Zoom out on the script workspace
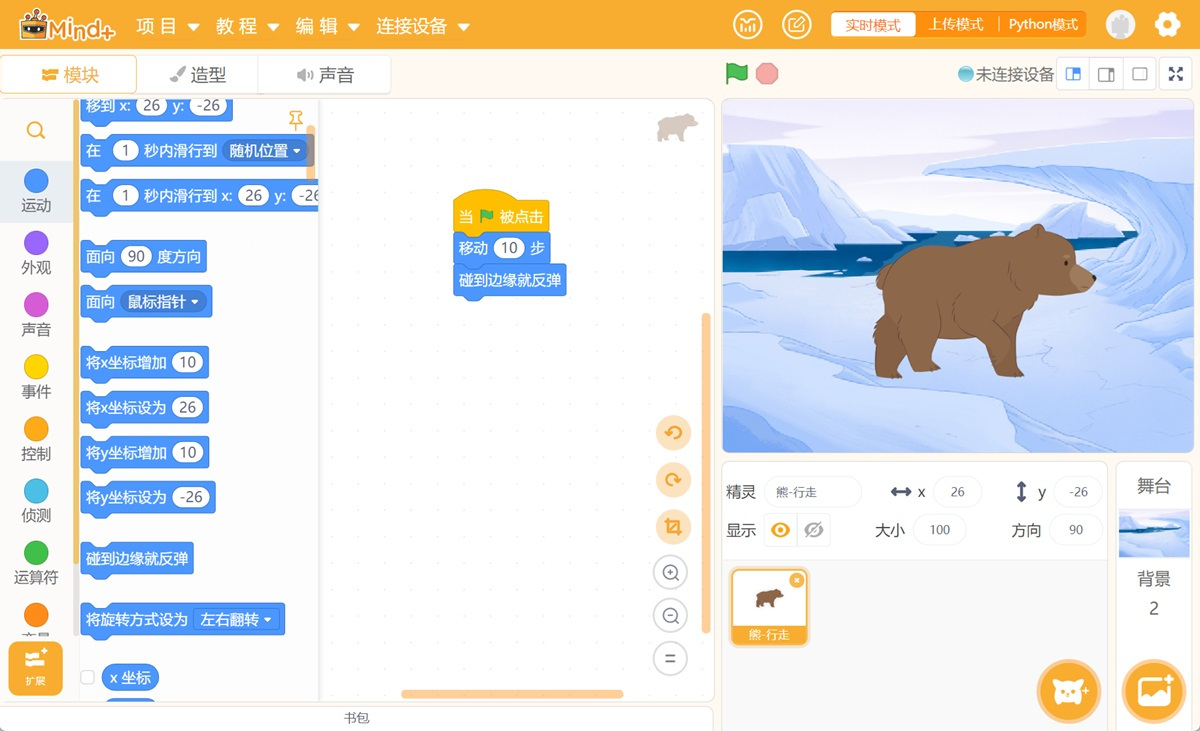Screen dimensions: 1200x731 (670, 616)
